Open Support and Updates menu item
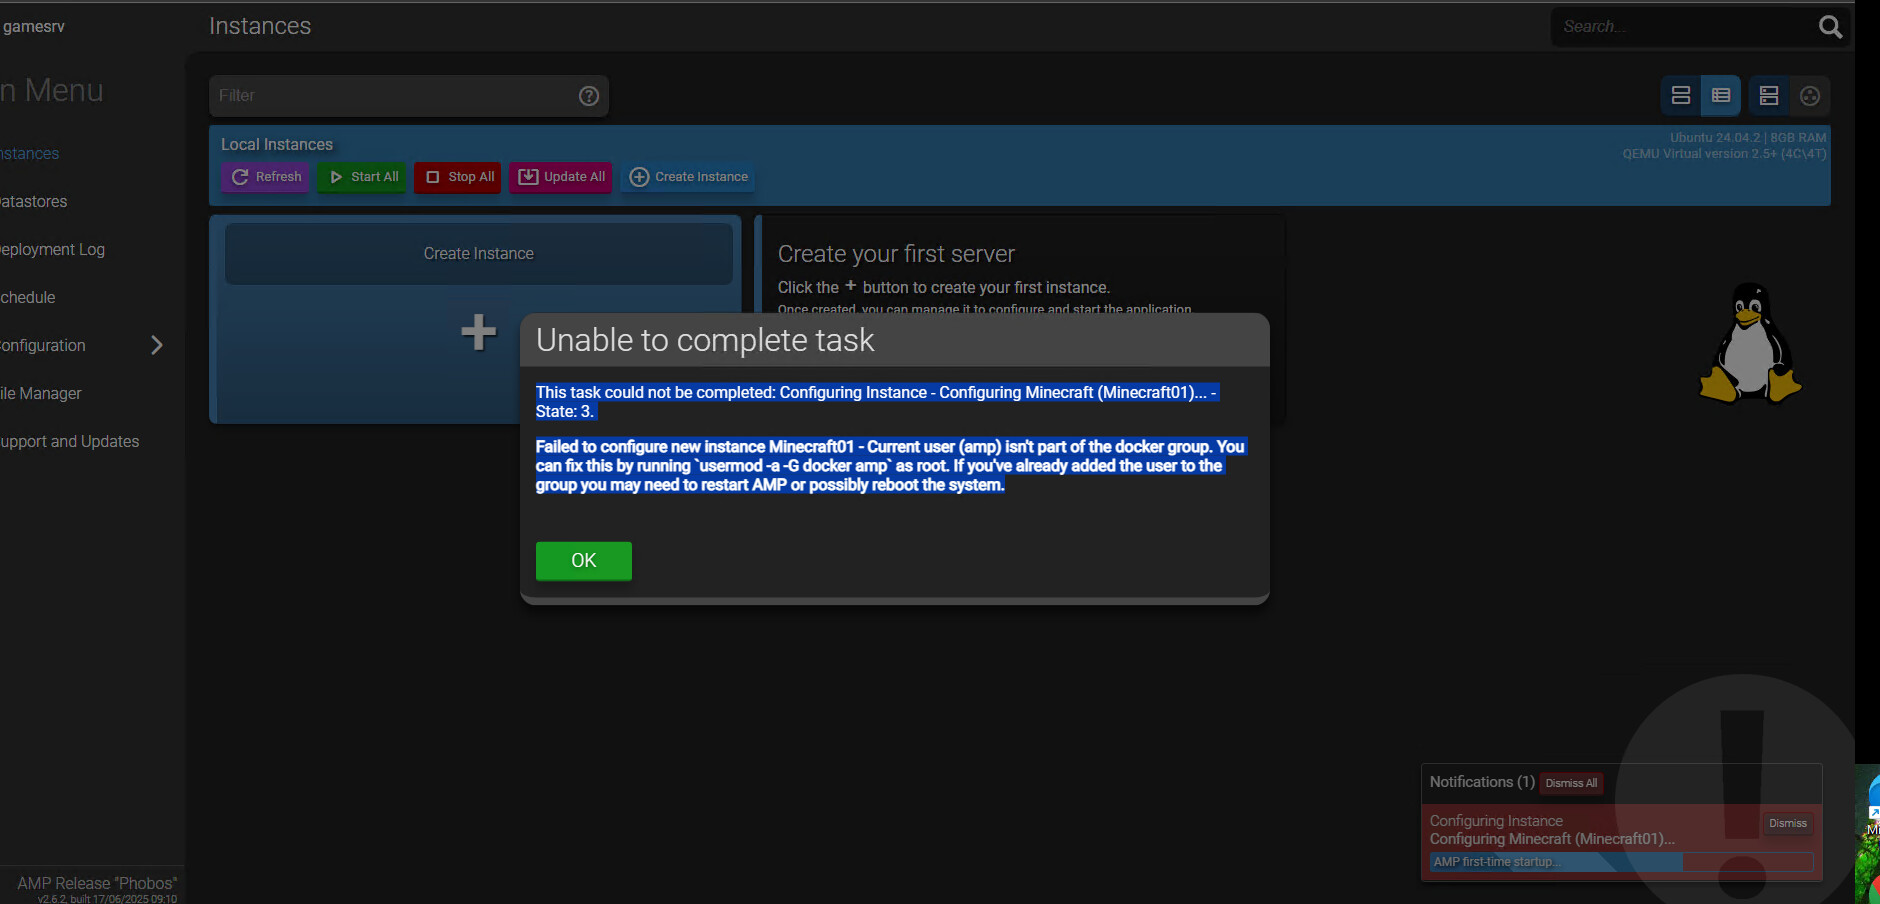1880x904 pixels. tap(70, 442)
